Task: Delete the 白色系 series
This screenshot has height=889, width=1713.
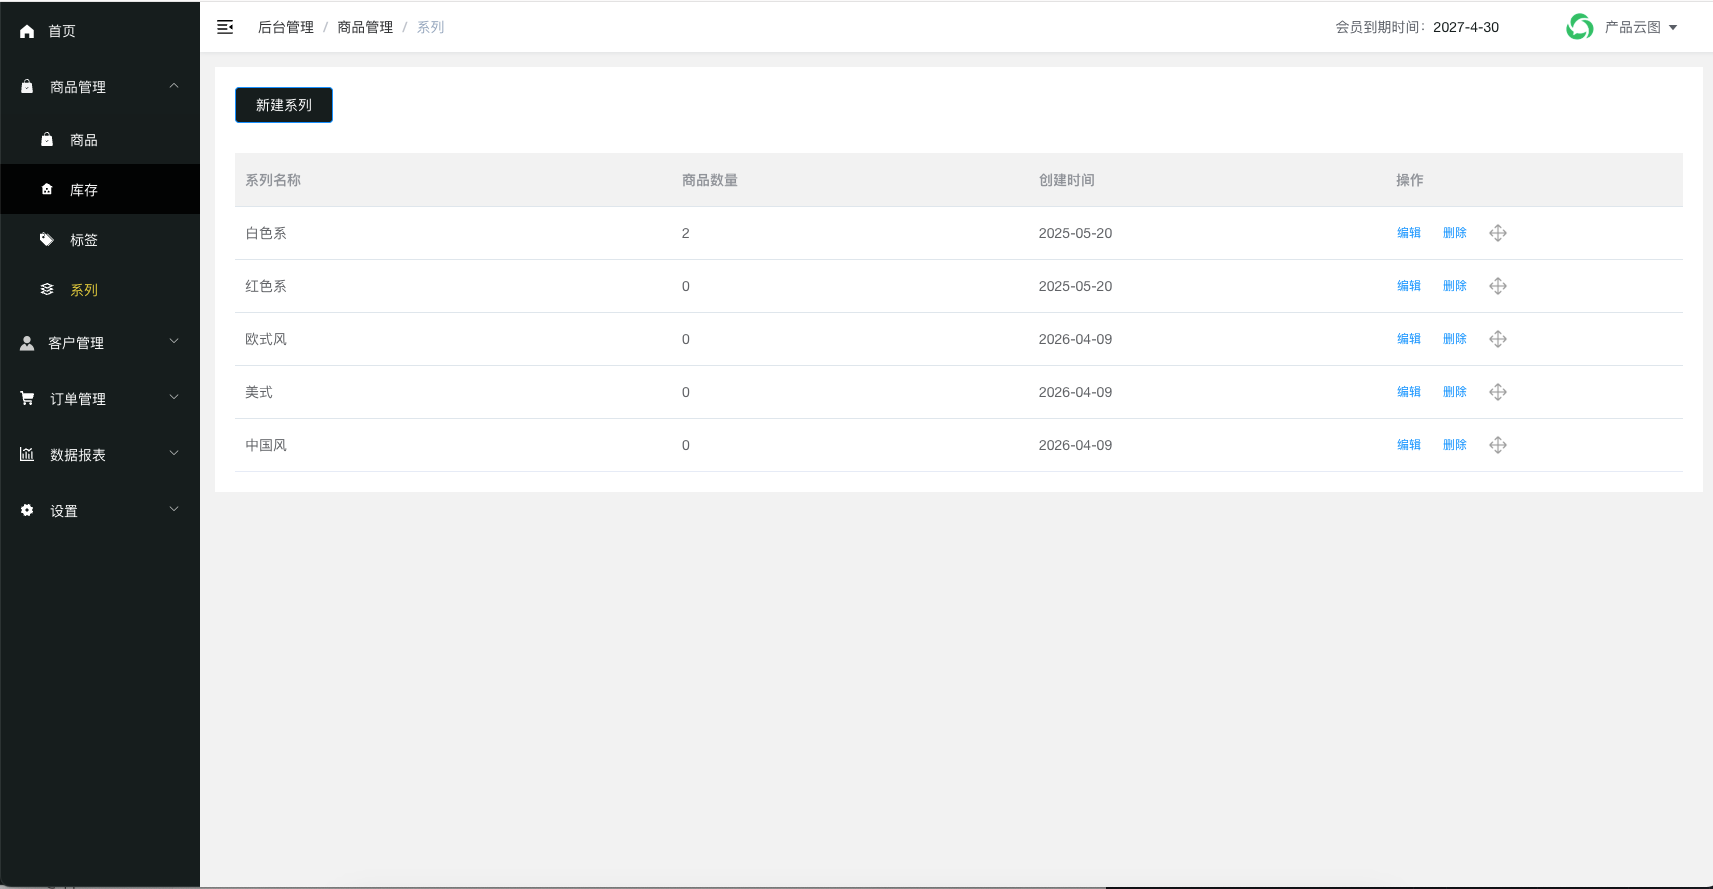Action: [1455, 233]
